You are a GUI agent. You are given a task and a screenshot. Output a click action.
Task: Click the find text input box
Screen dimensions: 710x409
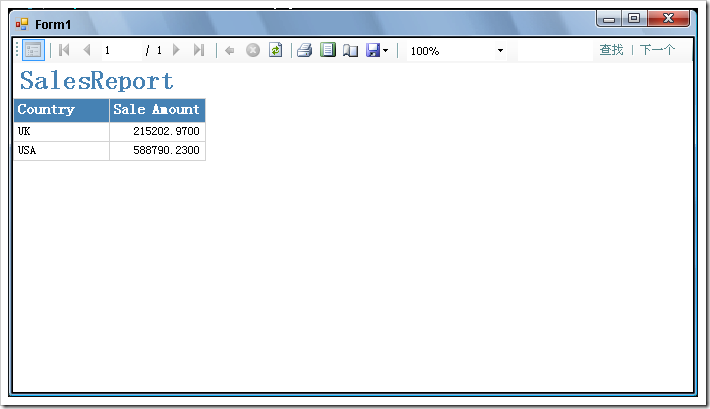pos(555,51)
